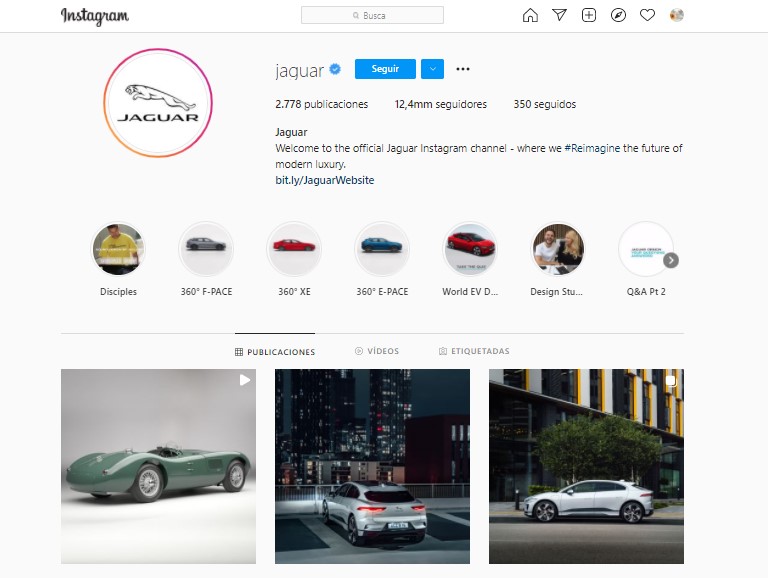768x578 pixels.
Task: Advance story highlights with the right arrow
Action: pos(671,261)
